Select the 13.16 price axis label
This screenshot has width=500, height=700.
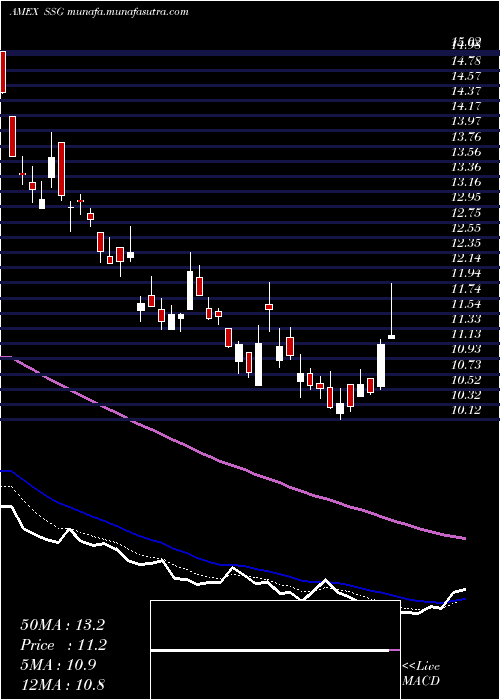tap(466, 182)
